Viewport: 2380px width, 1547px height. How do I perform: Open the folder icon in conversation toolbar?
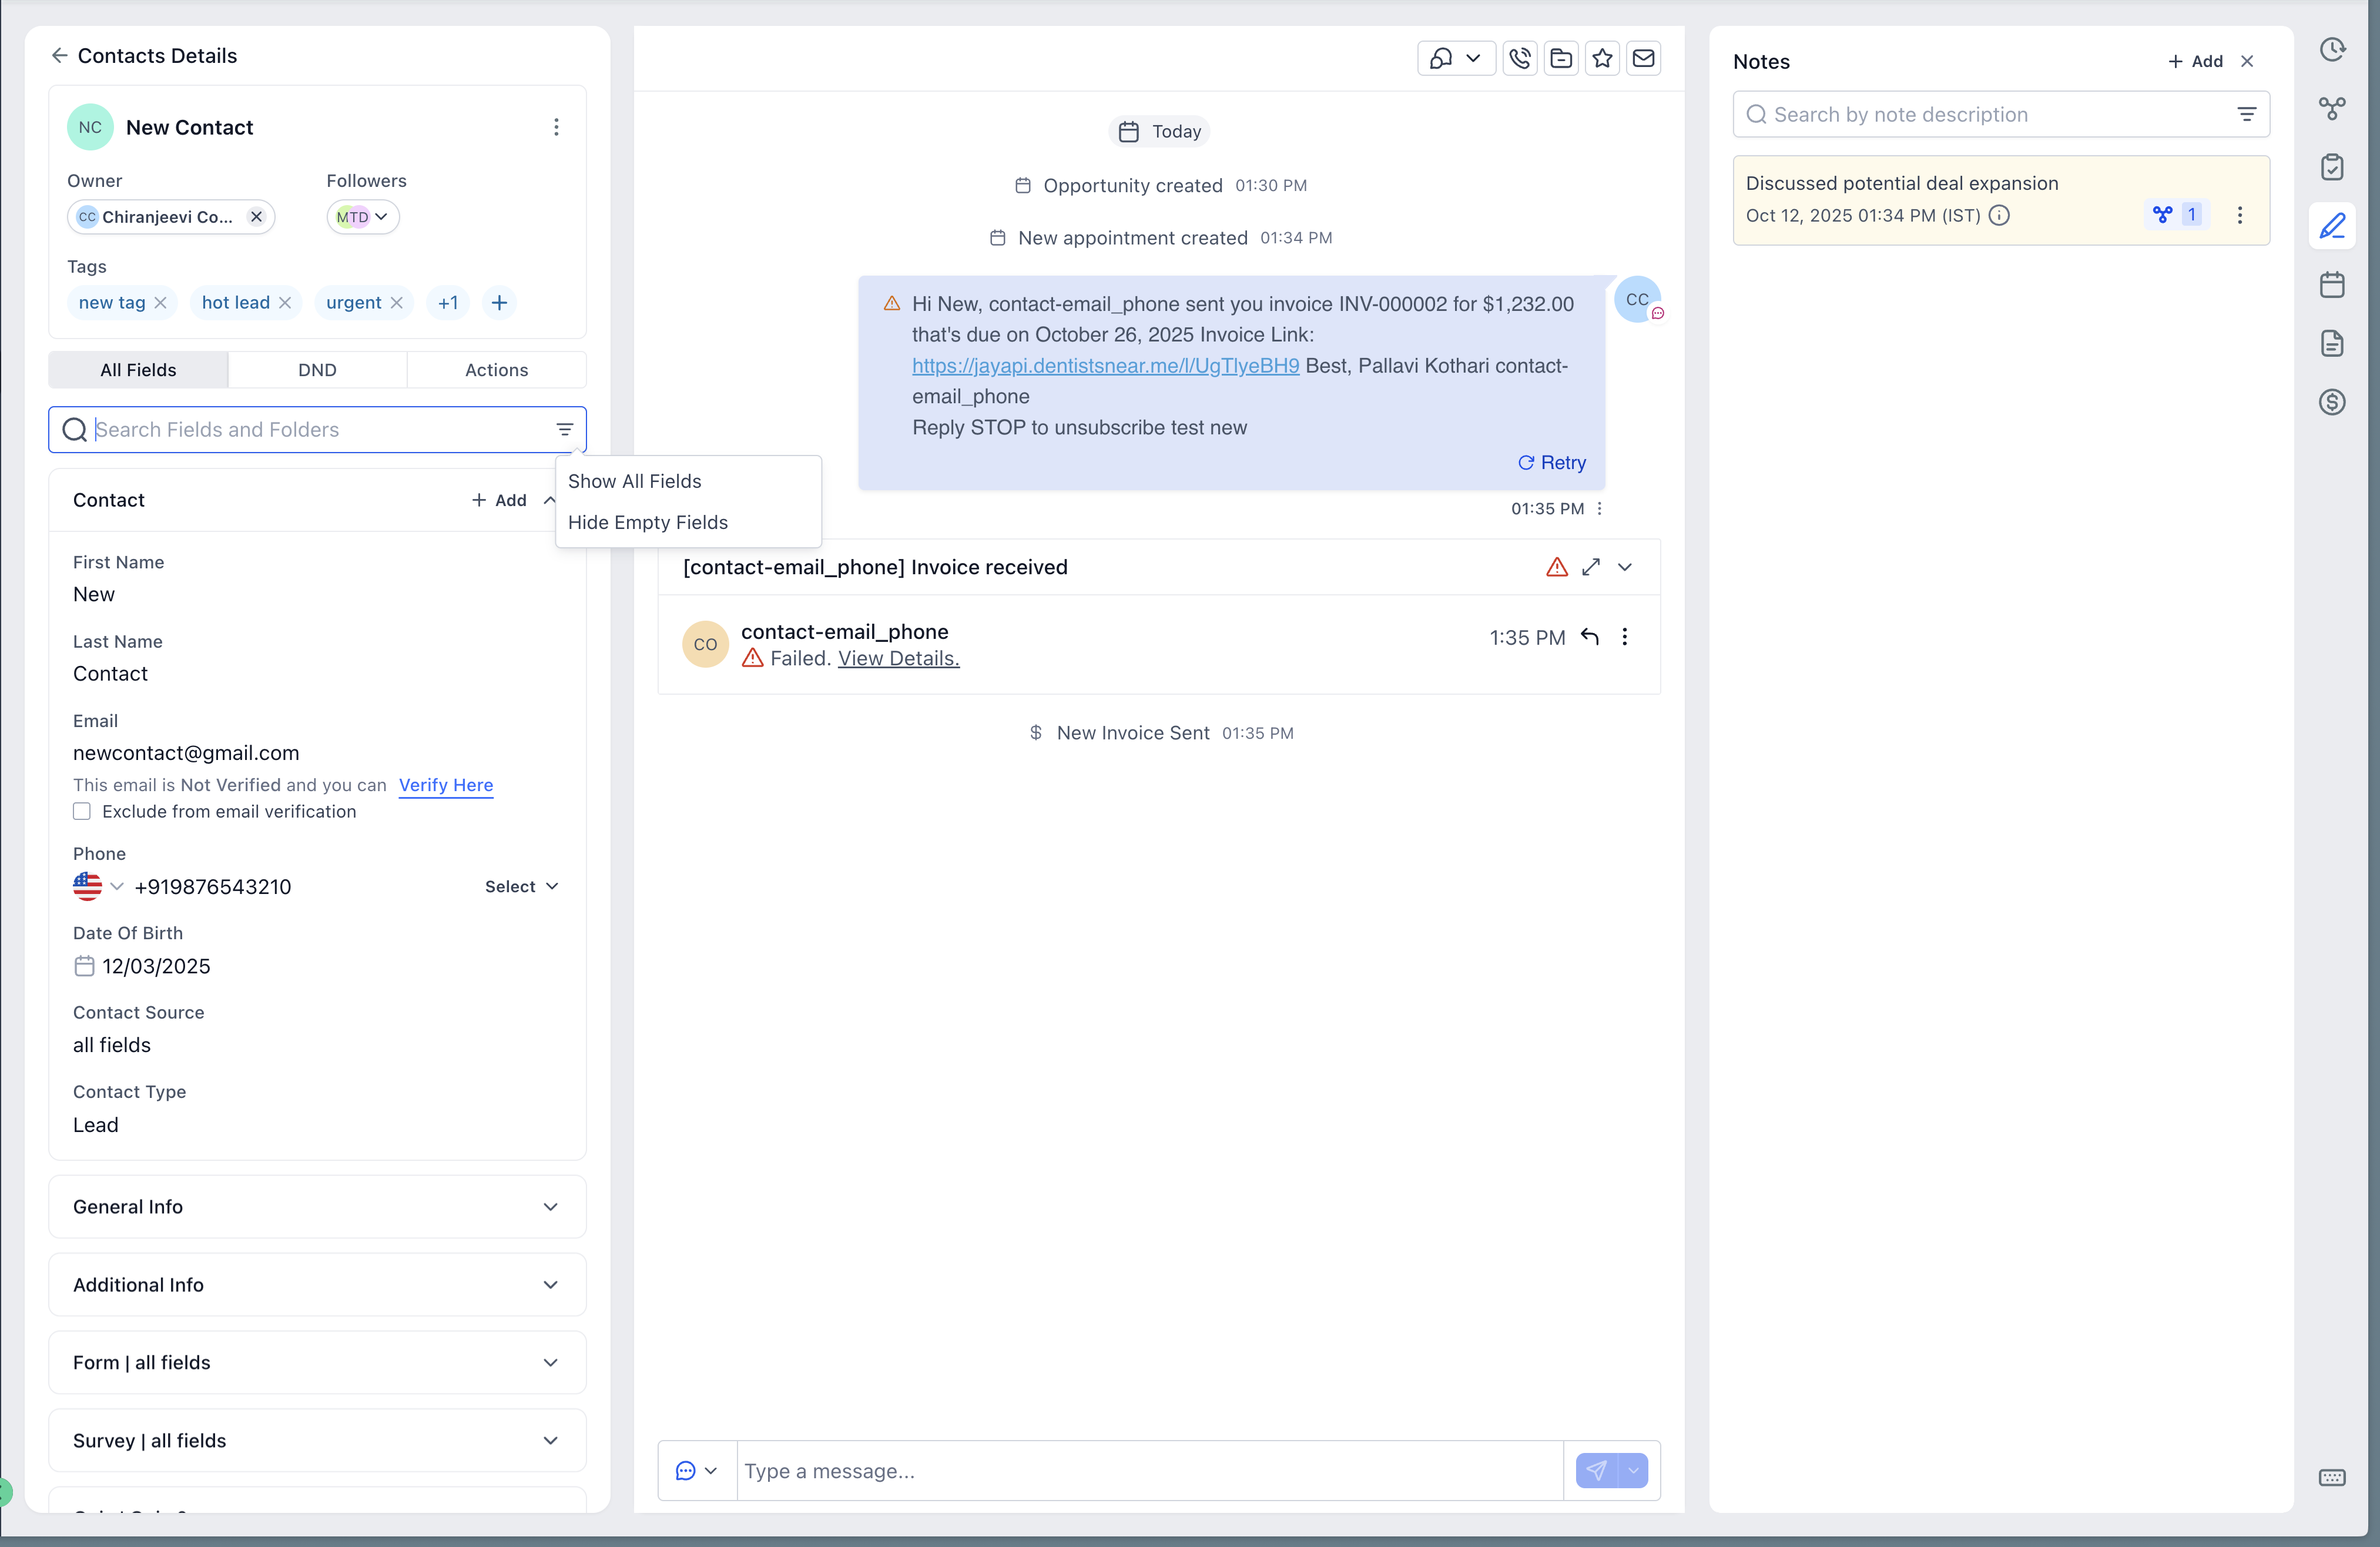pos(1560,59)
